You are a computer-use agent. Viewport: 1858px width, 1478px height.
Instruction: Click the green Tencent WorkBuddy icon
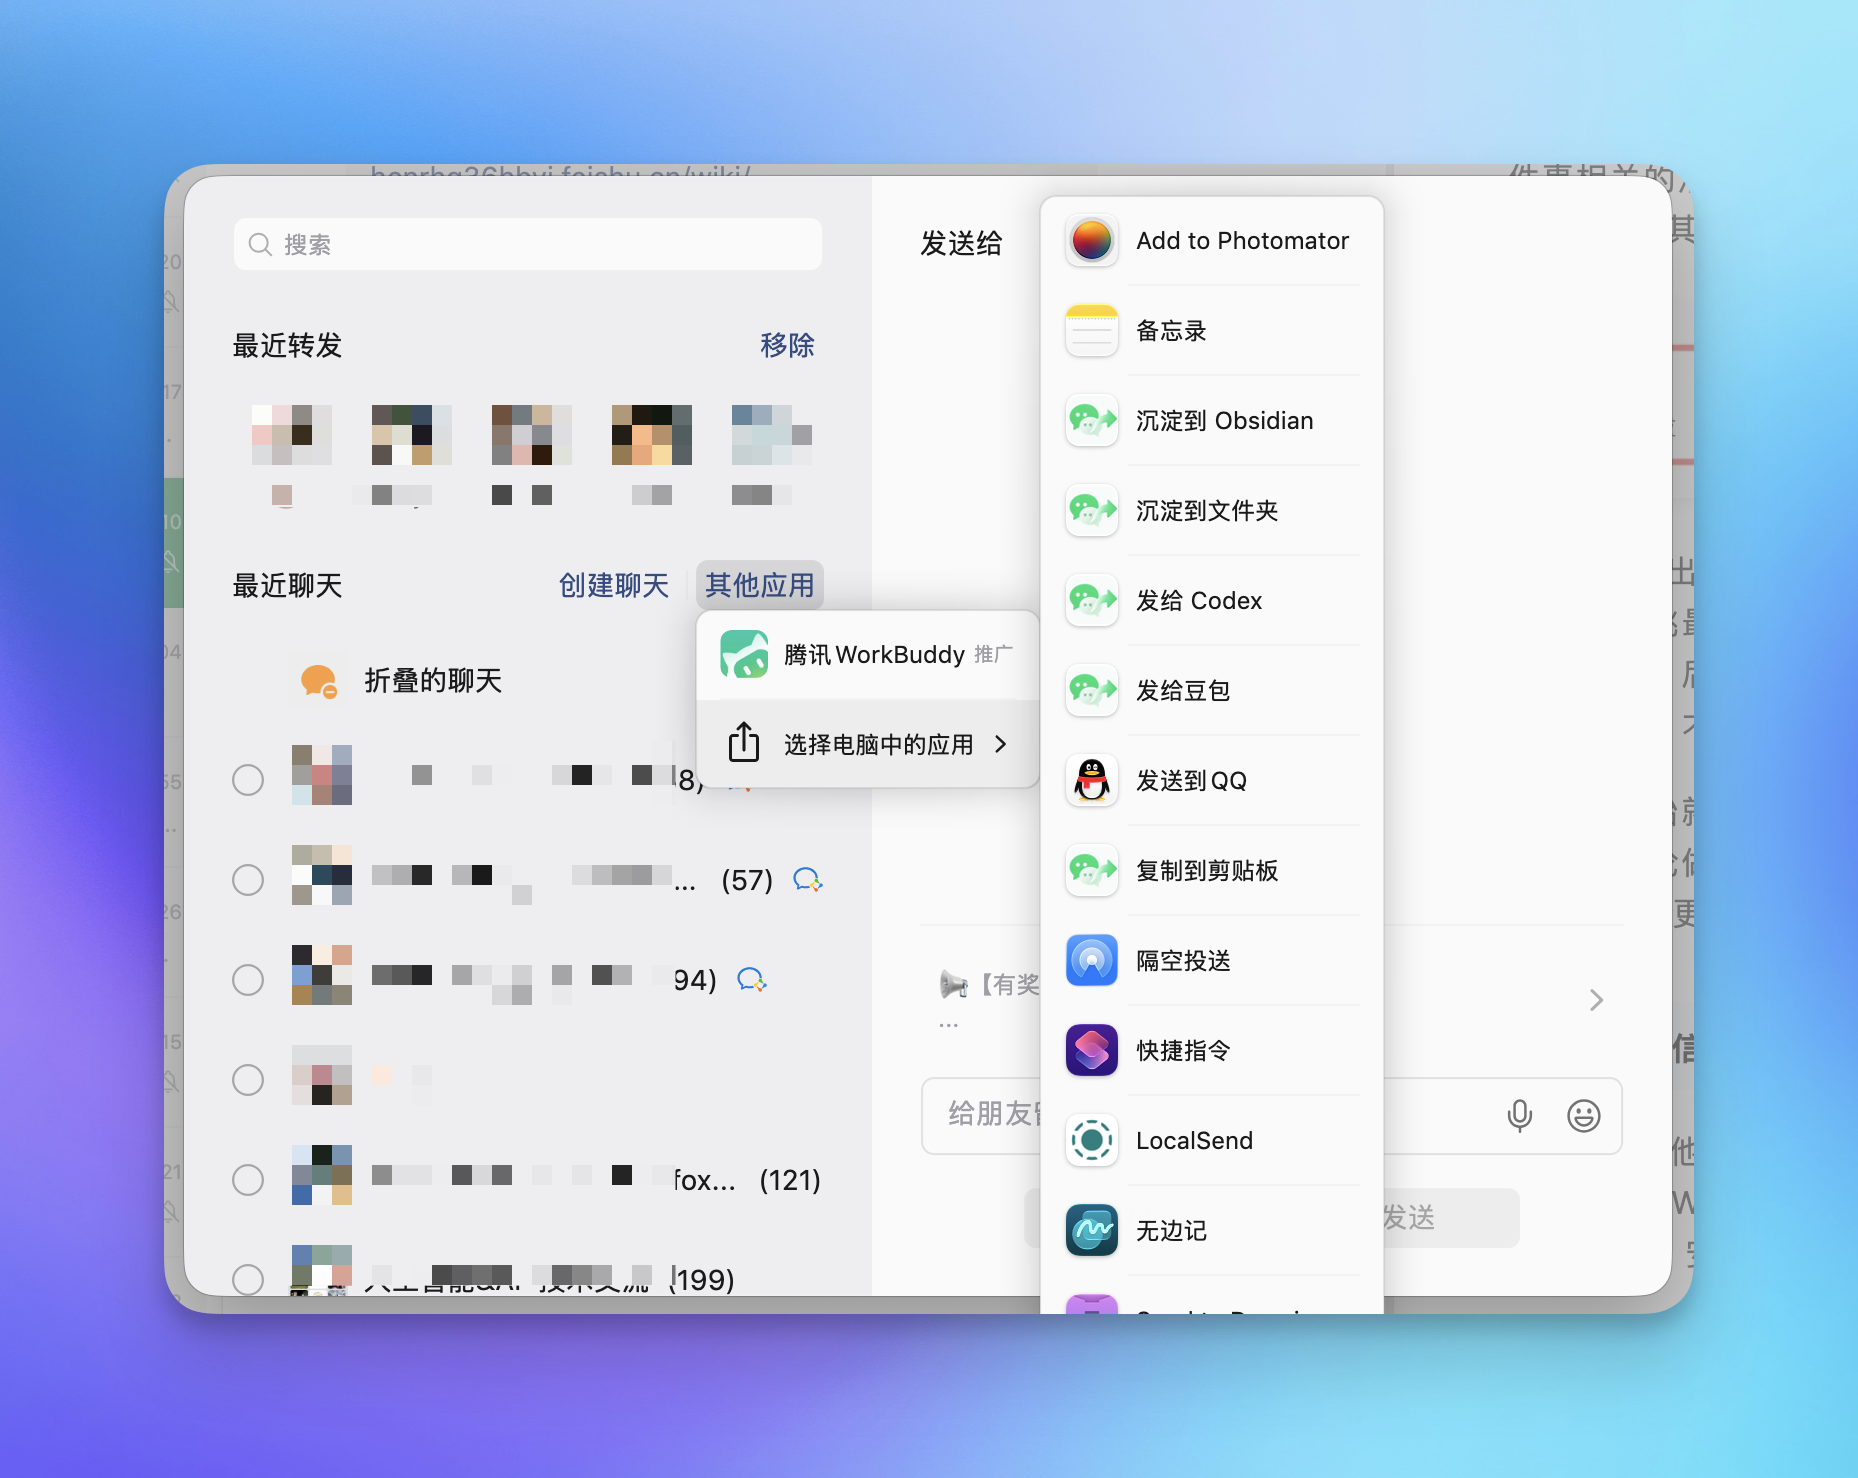(744, 654)
